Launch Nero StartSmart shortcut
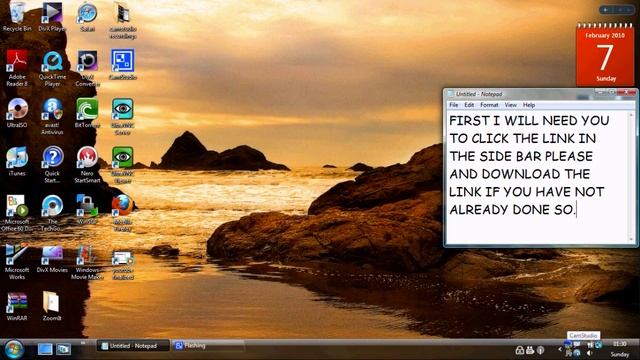640x360 pixels. click(87, 164)
